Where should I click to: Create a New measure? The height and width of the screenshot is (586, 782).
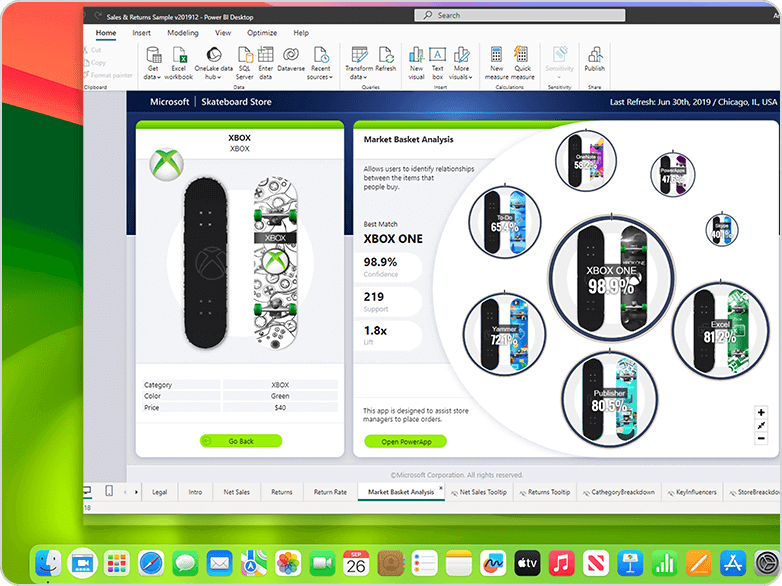pyautogui.click(x=496, y=57)
